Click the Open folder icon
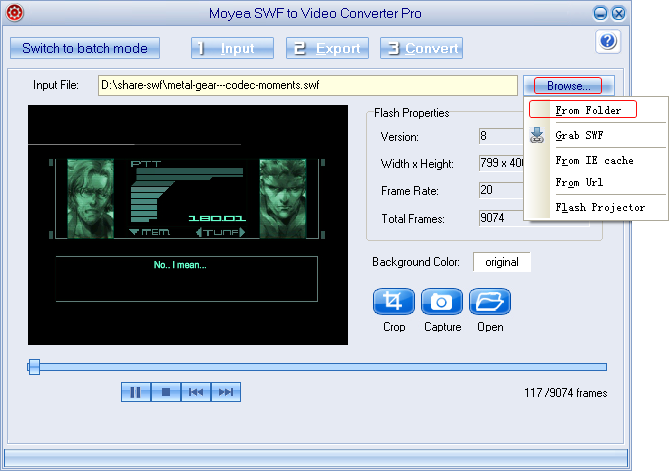 coord(490,302)
